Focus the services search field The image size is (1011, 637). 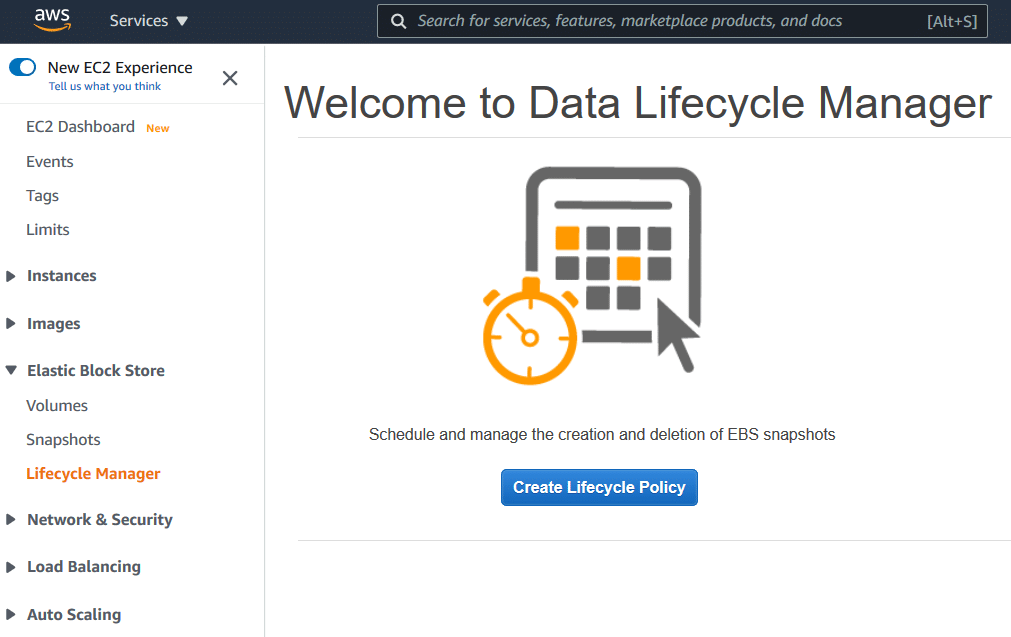coord(682,21)
